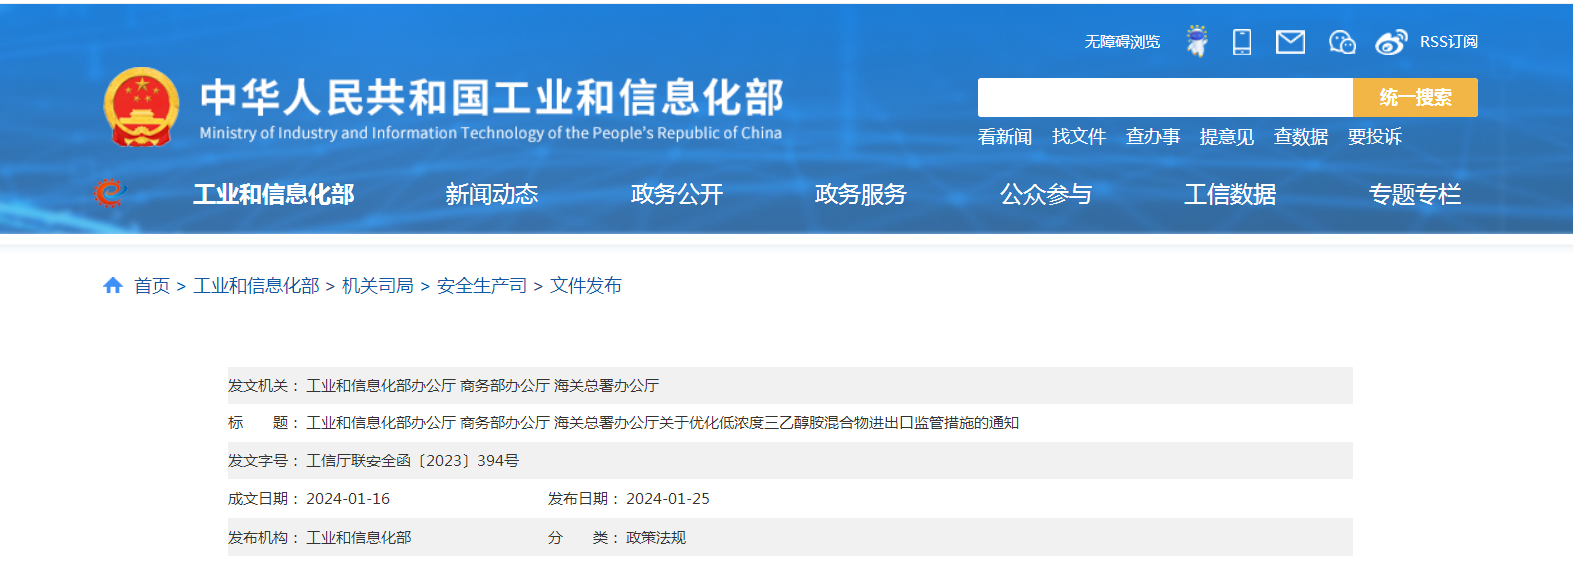Open the WeChat icon
This screenshot has width=1573, height=573.
pos(1342,41)
